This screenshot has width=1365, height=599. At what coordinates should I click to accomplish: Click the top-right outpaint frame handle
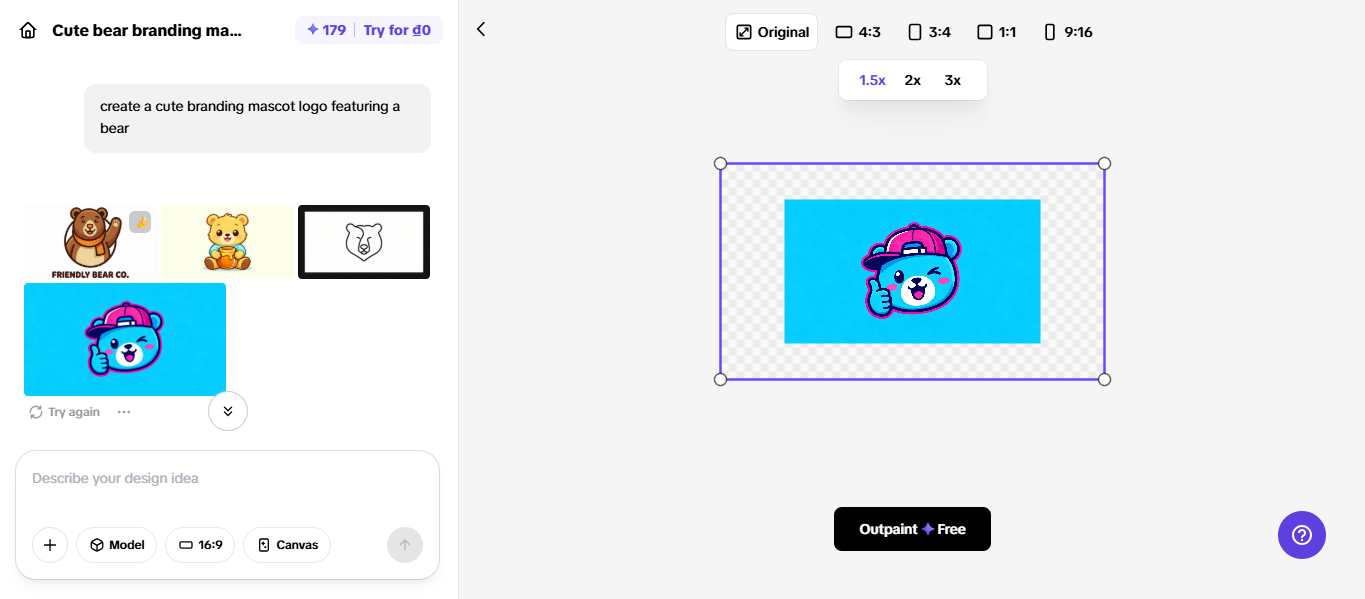click(x=1104, y=163)
